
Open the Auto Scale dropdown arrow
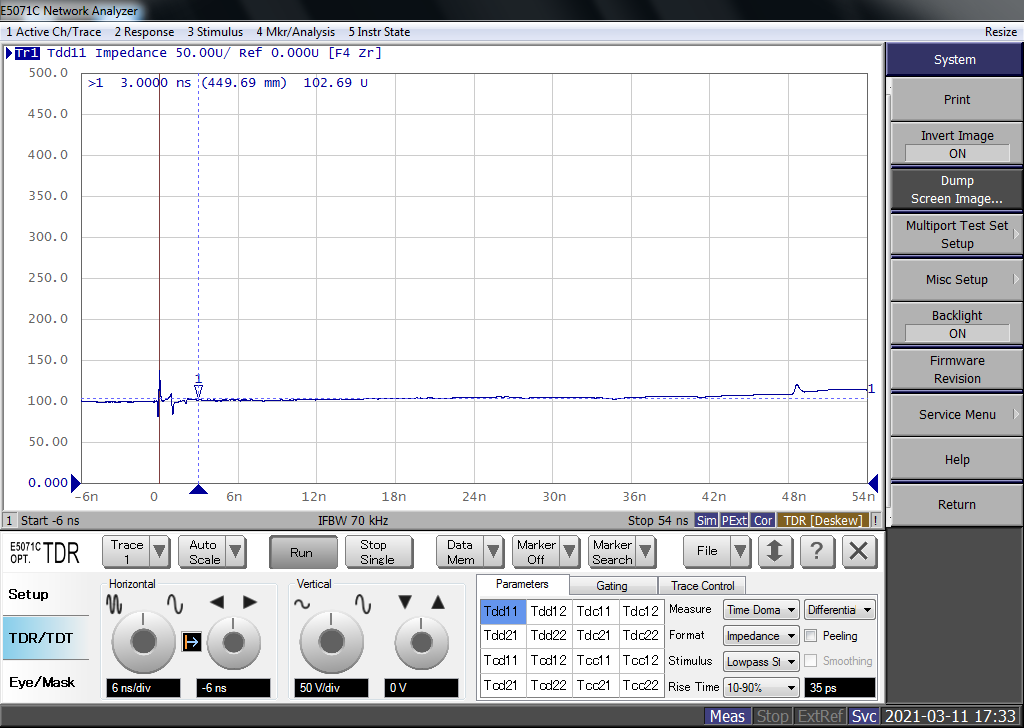[235, 551]
